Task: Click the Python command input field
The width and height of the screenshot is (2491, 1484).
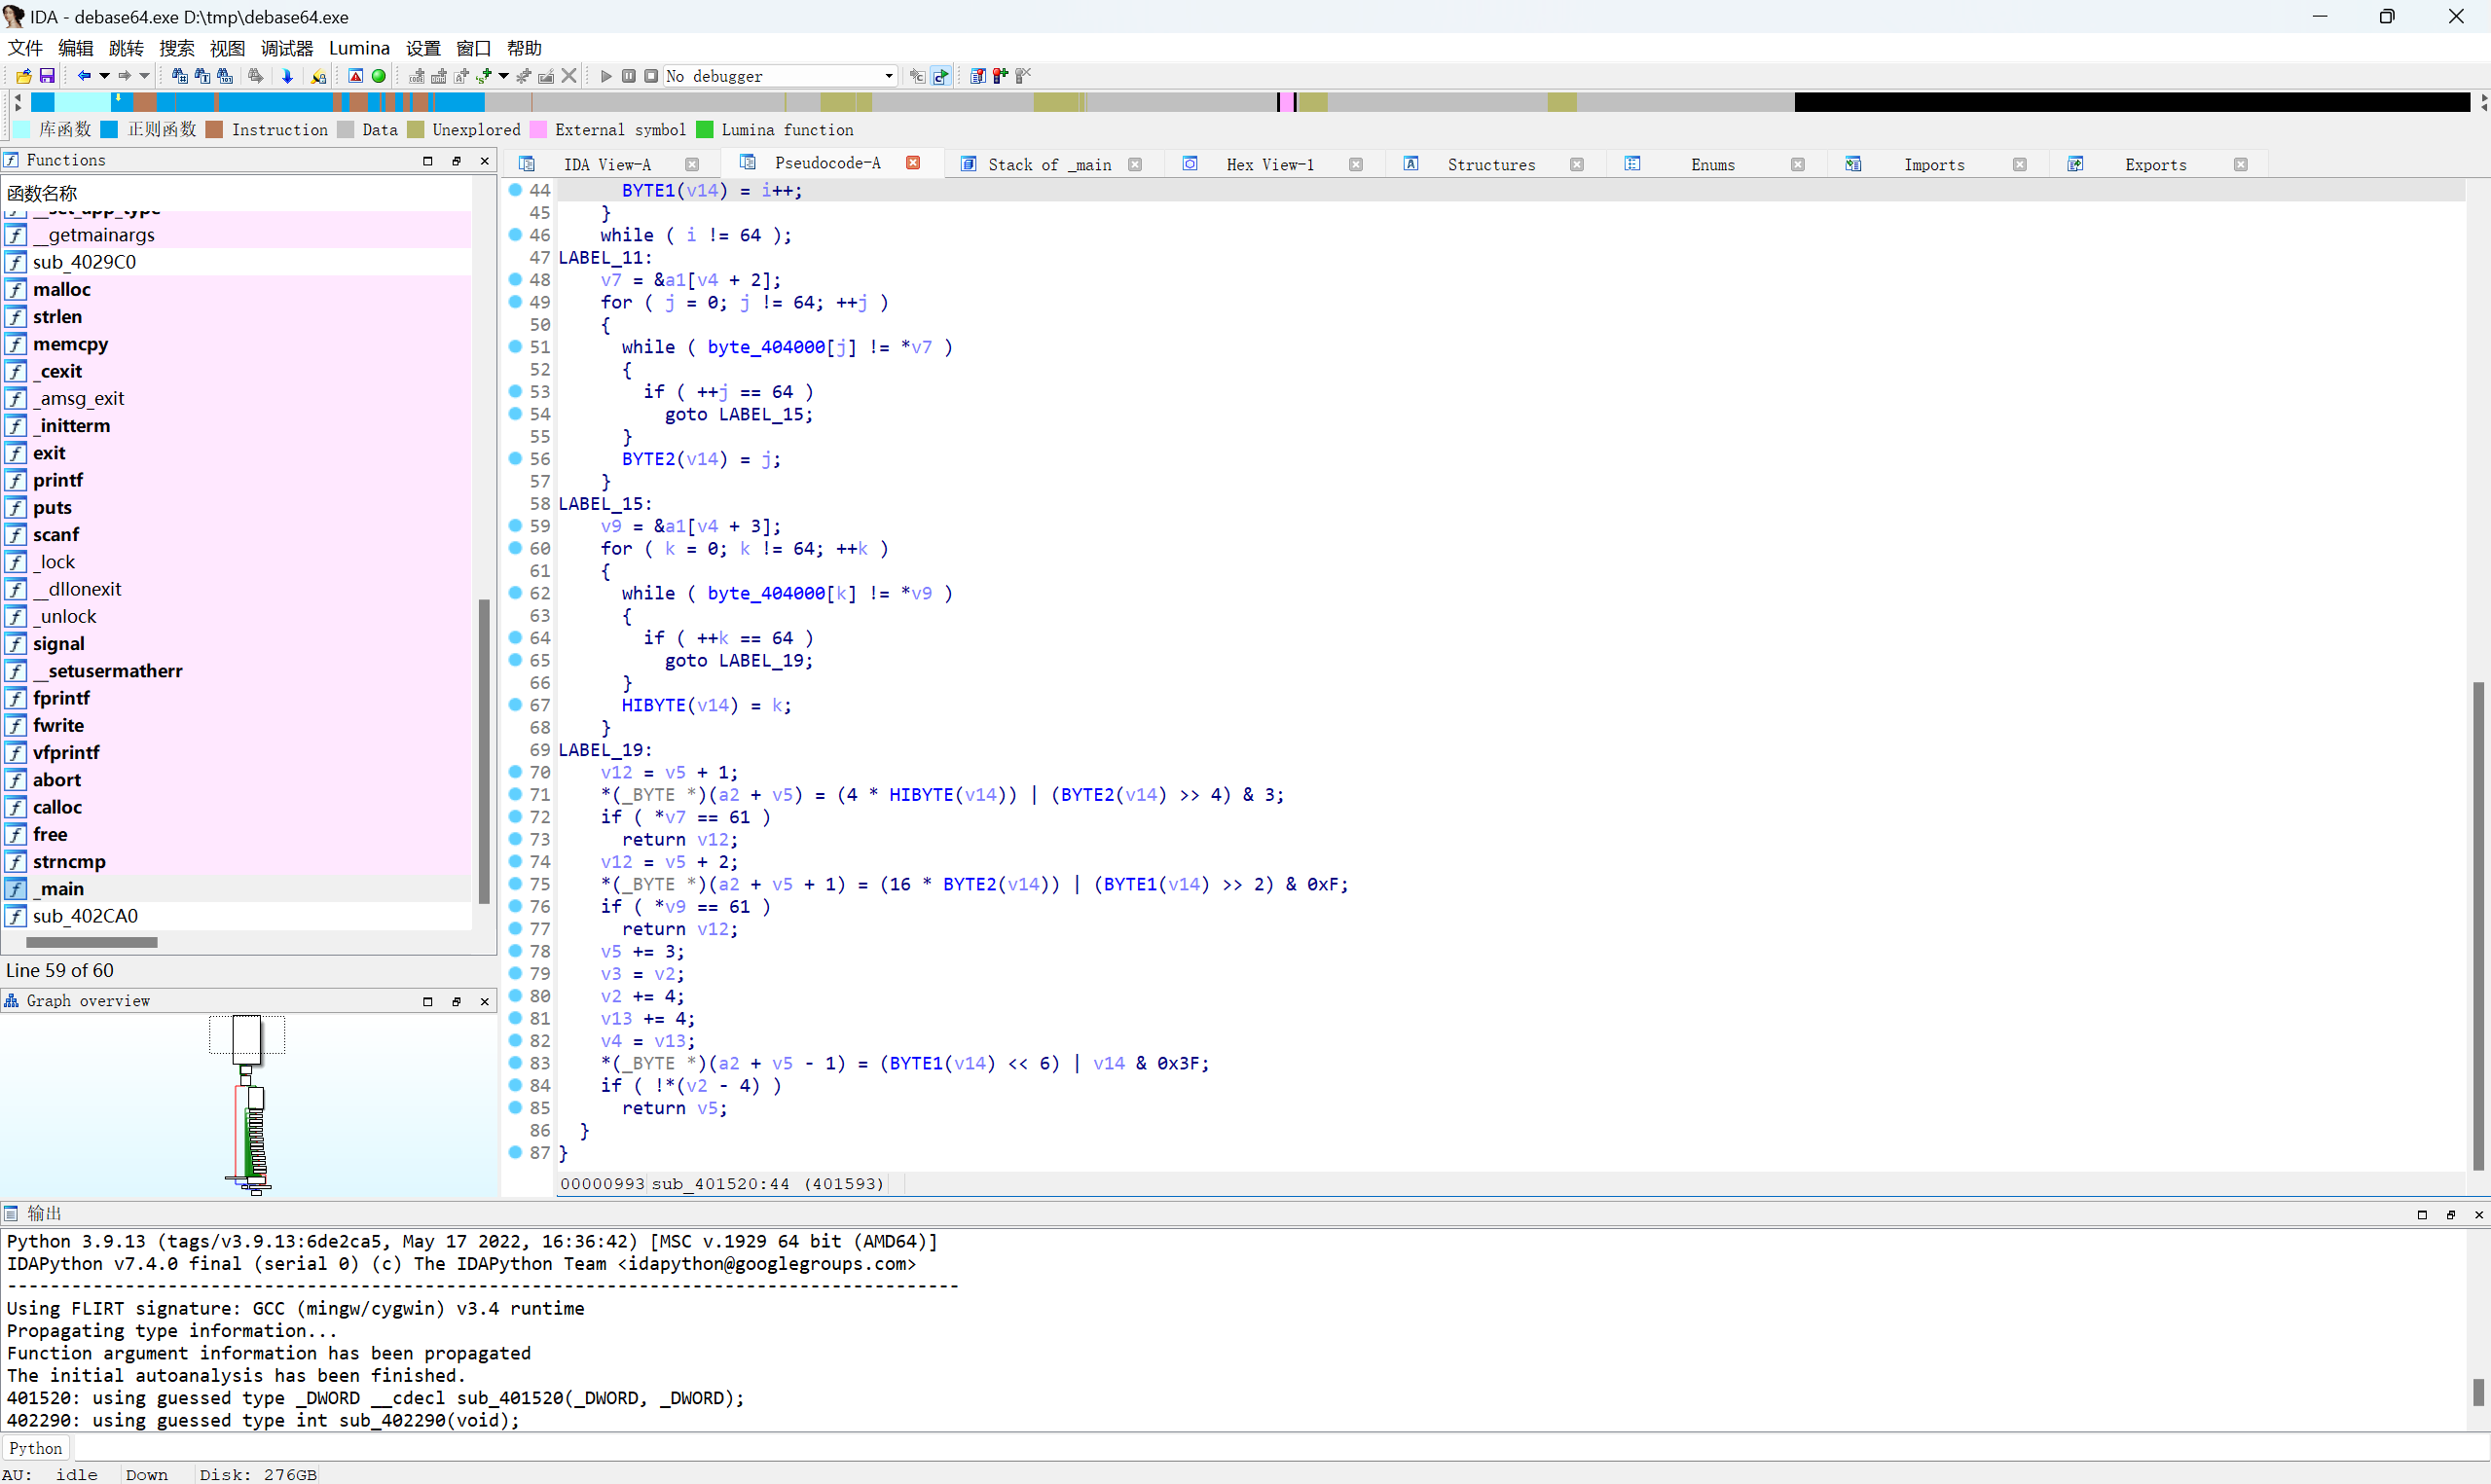Action: pyautogui.click(x=1280, y=1447)
